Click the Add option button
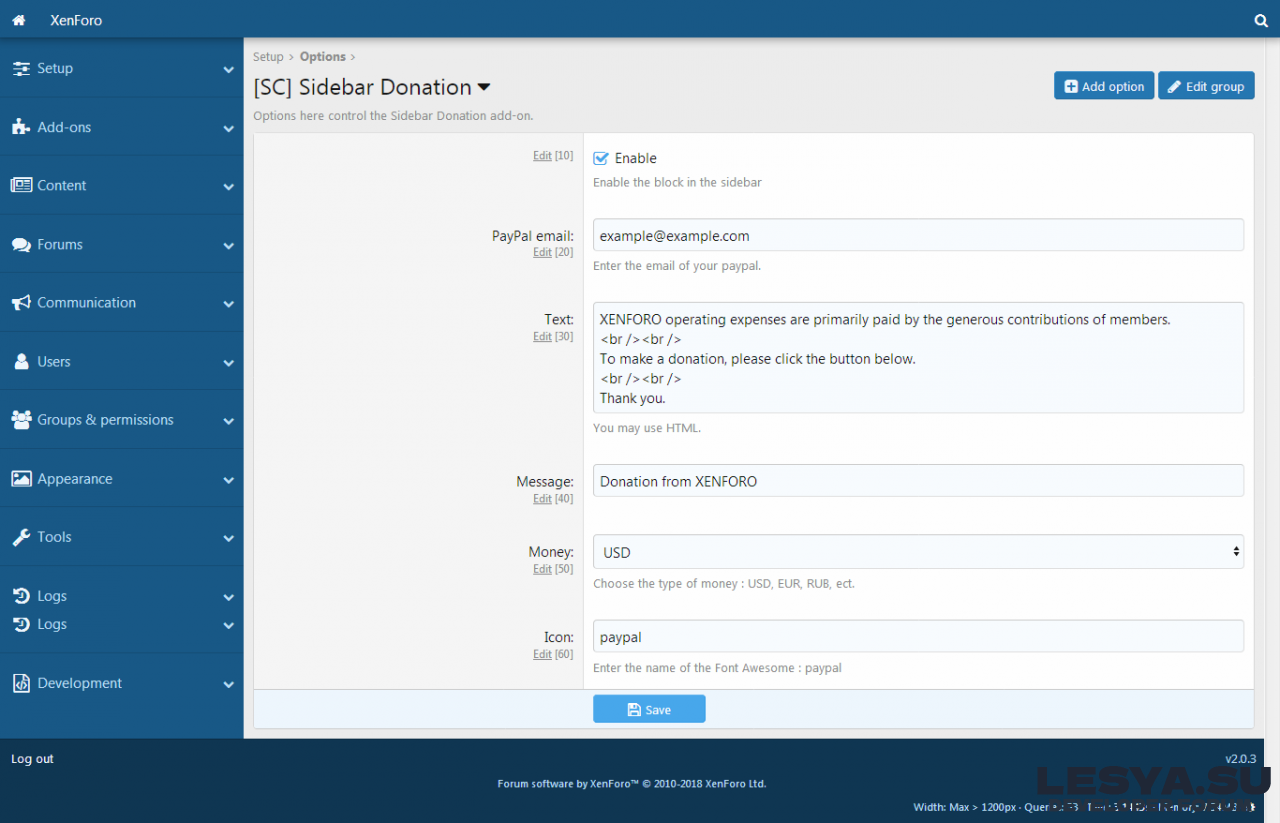The image size is (1280, 823). (x=1104, y=86)
